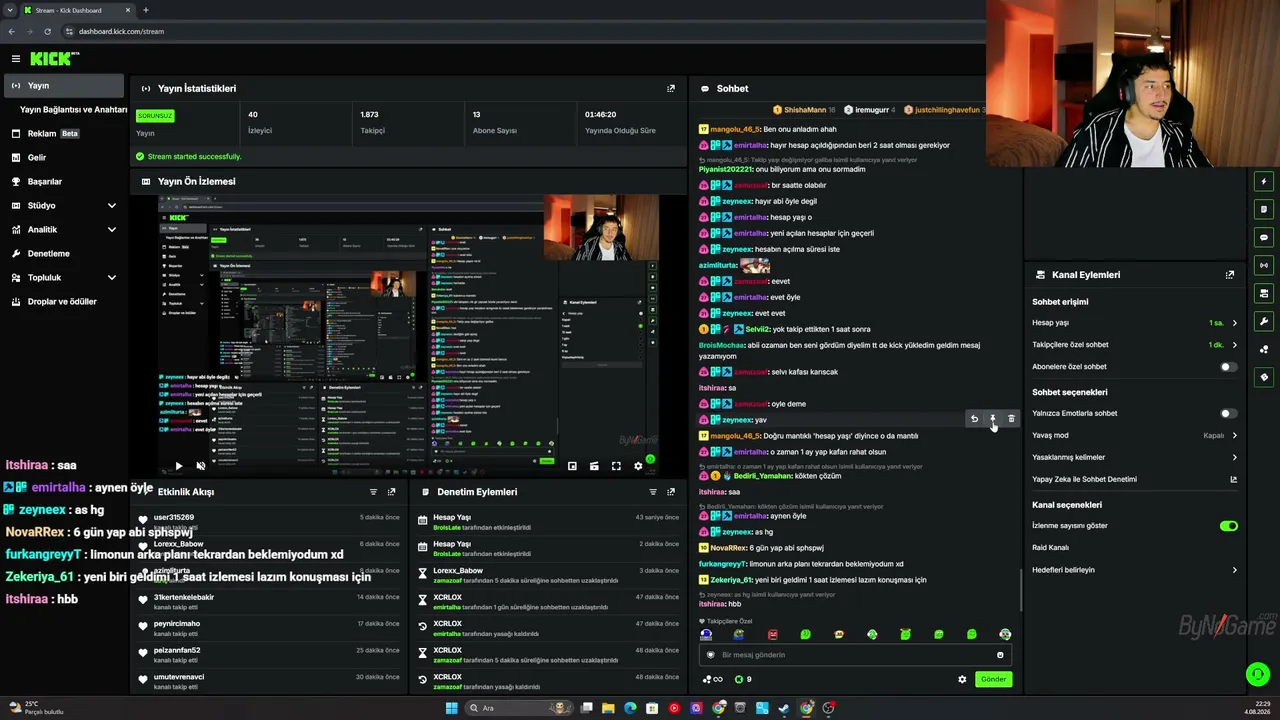Reply to zeyneex's 'yav' message
Image resolution: width=1280 pixels, height=720 pixels.
974,419
